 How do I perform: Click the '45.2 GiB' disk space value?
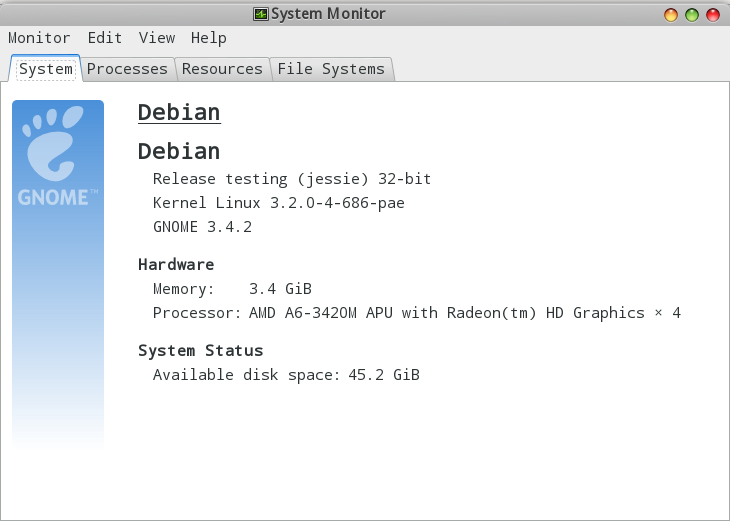(384, 375)
